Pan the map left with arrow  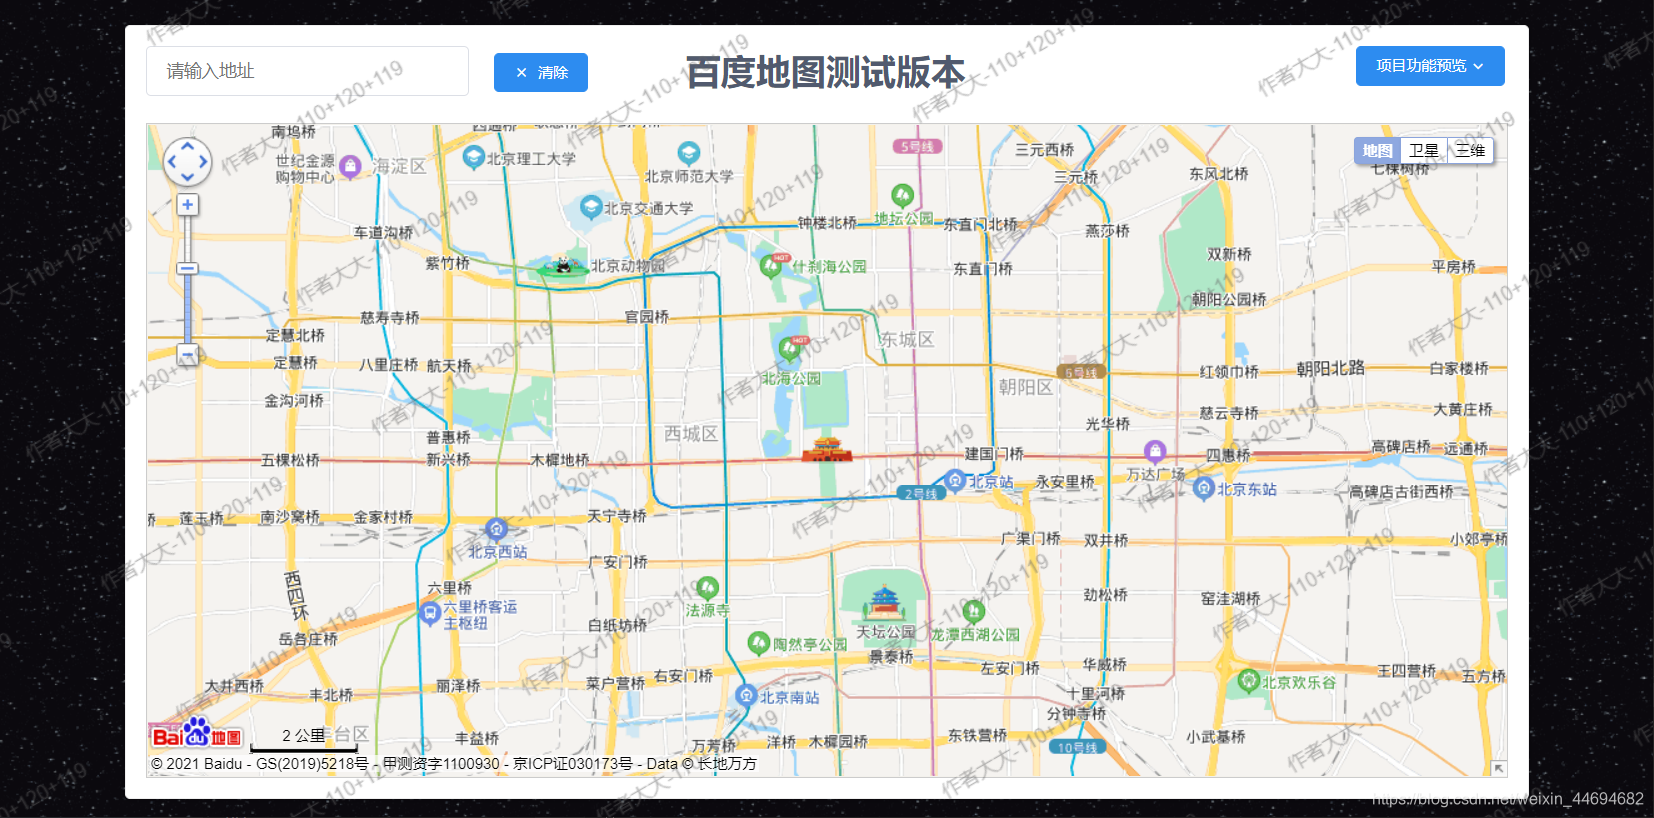[171, 161]
